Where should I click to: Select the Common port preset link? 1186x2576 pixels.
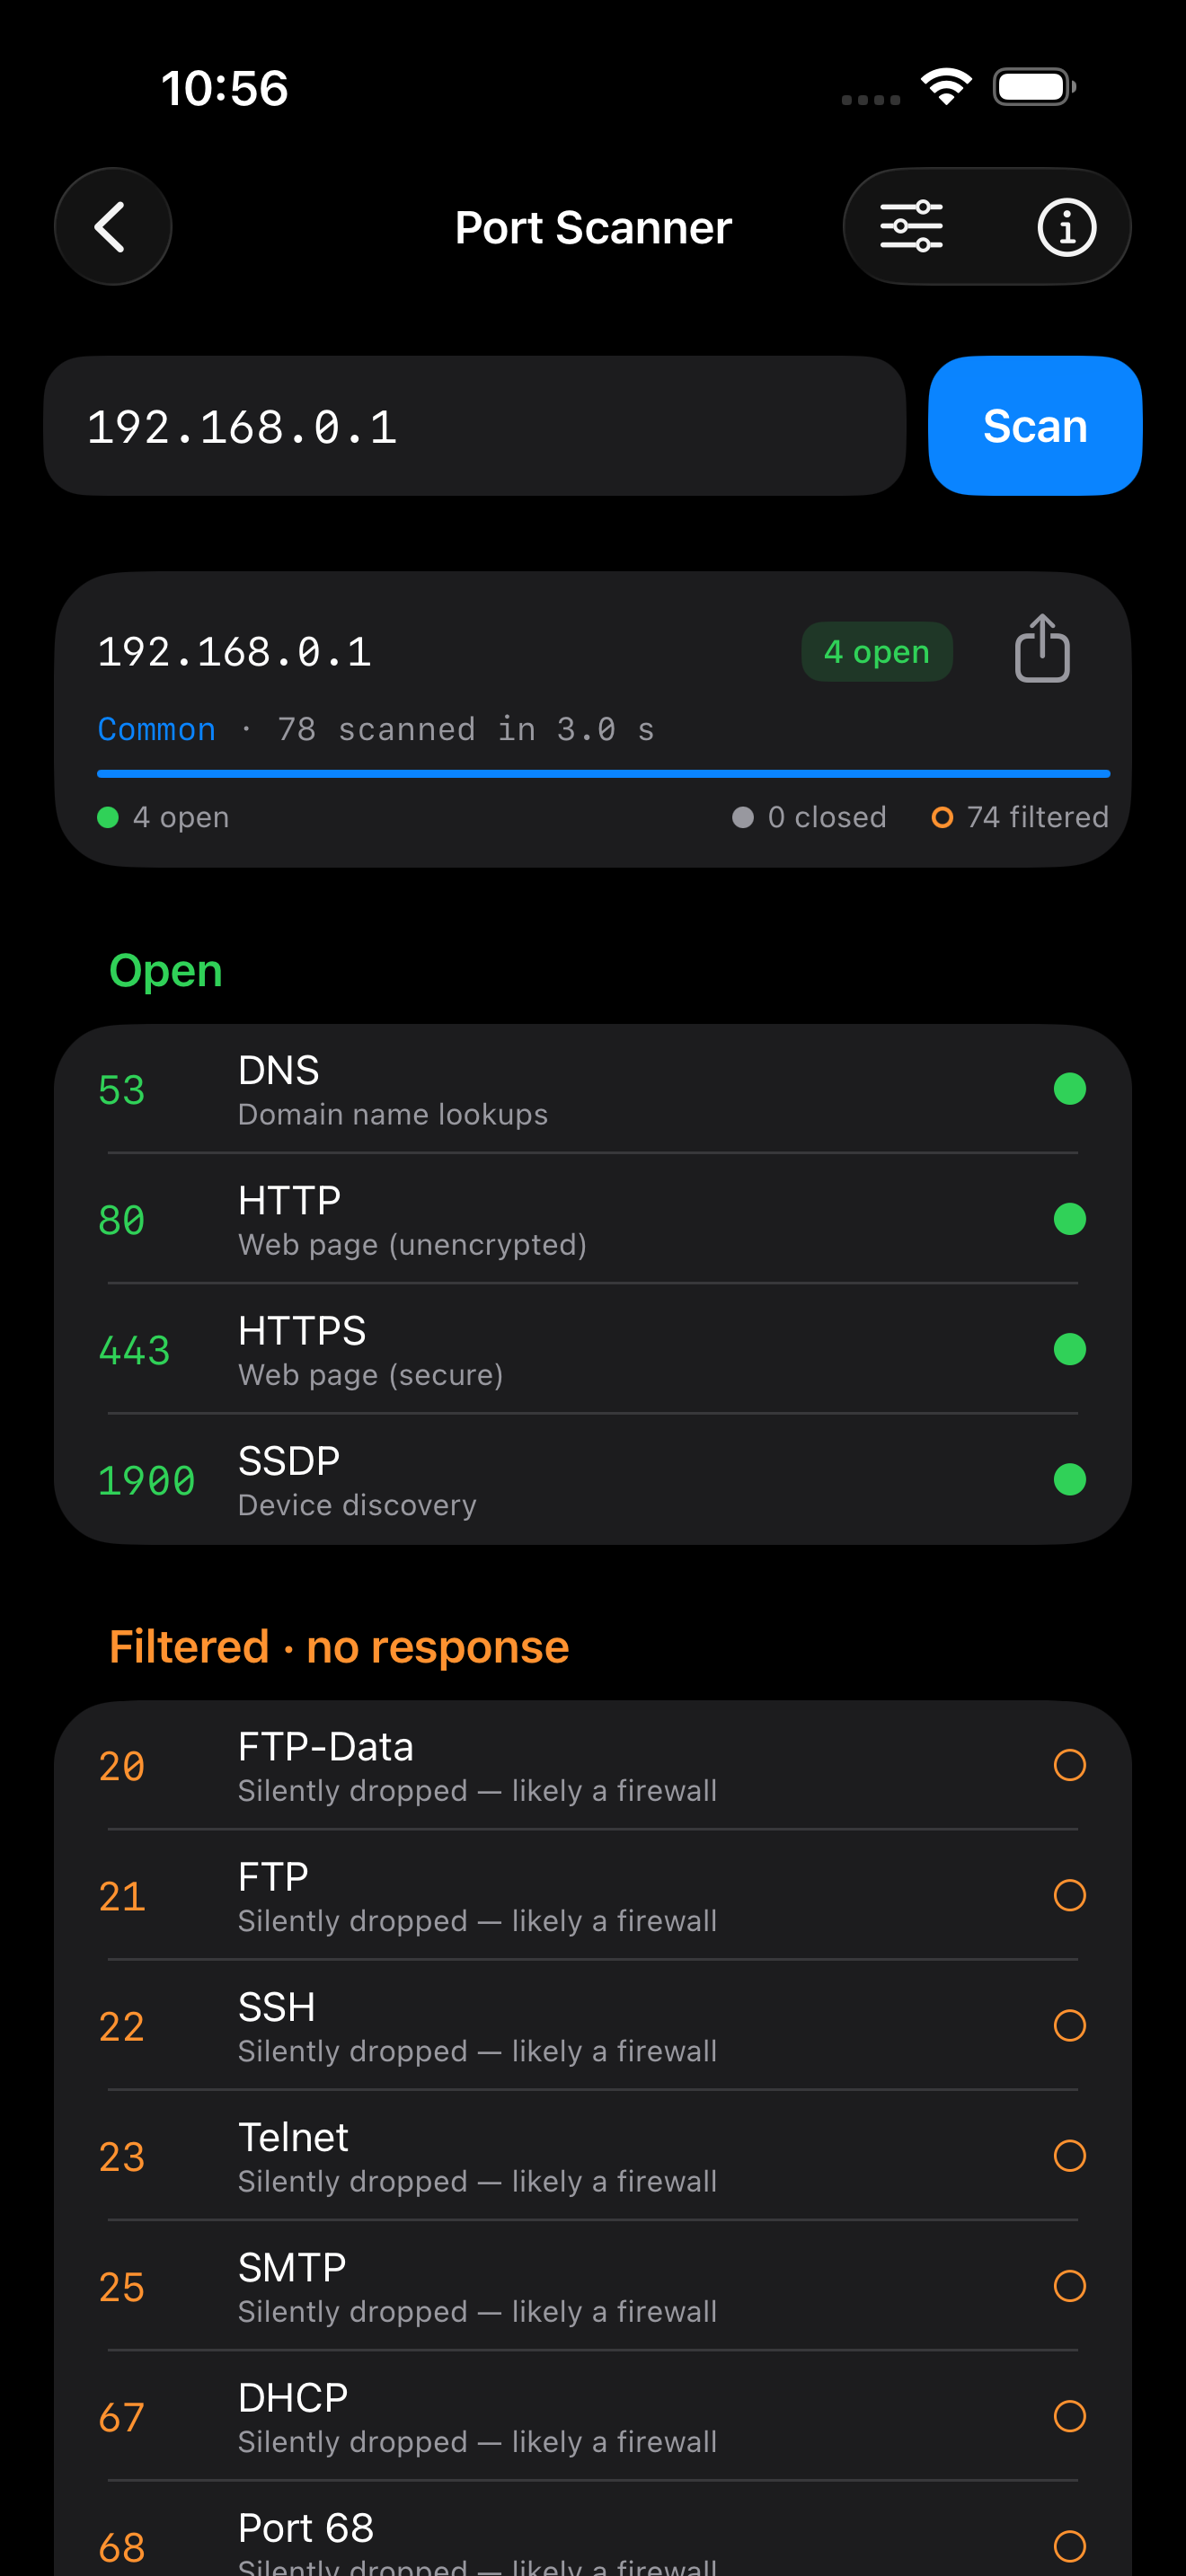(x=156, y=729)
